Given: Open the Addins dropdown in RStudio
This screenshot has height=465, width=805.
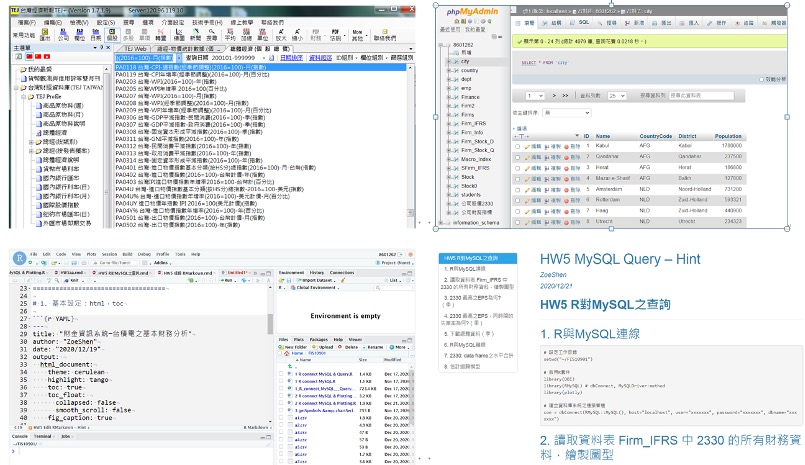Looking at the screenshot, I should (162, 263).
